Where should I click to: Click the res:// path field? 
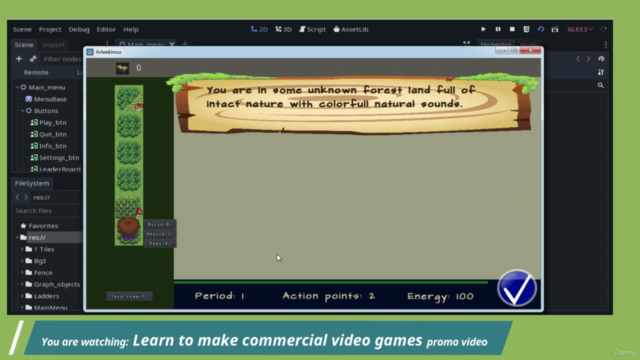56,197
